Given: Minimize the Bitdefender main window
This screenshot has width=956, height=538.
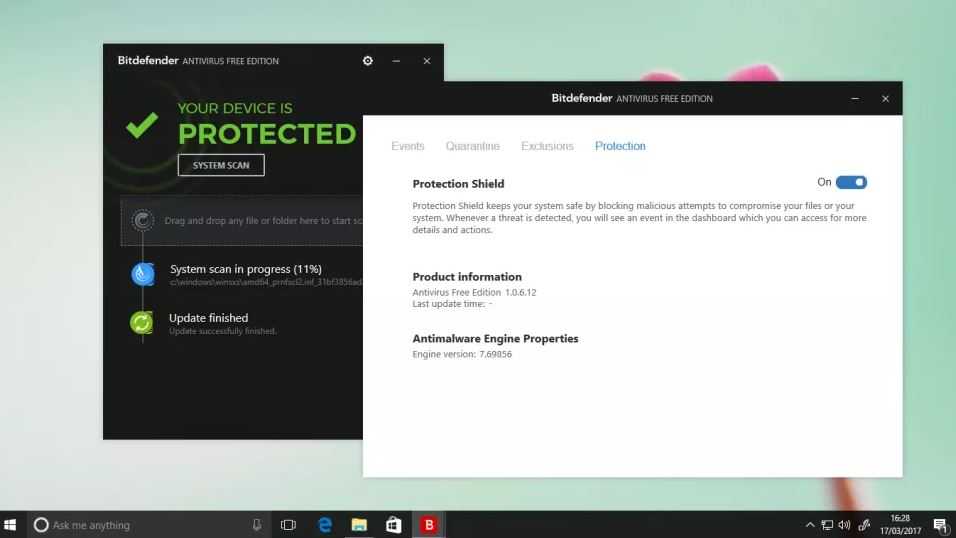Looking at the screenshot, I should click(x=396, y=61).
